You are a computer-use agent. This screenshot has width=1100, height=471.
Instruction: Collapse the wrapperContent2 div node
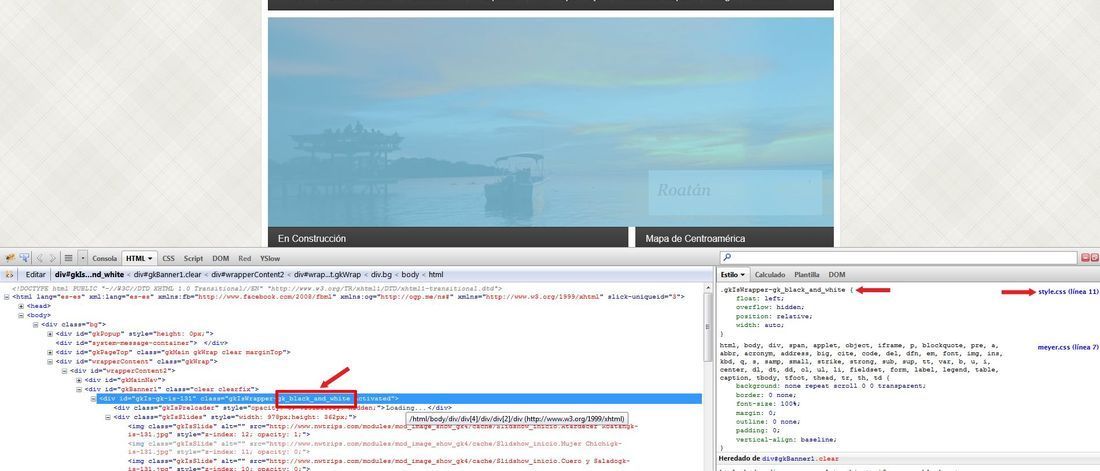pos(65,371)
